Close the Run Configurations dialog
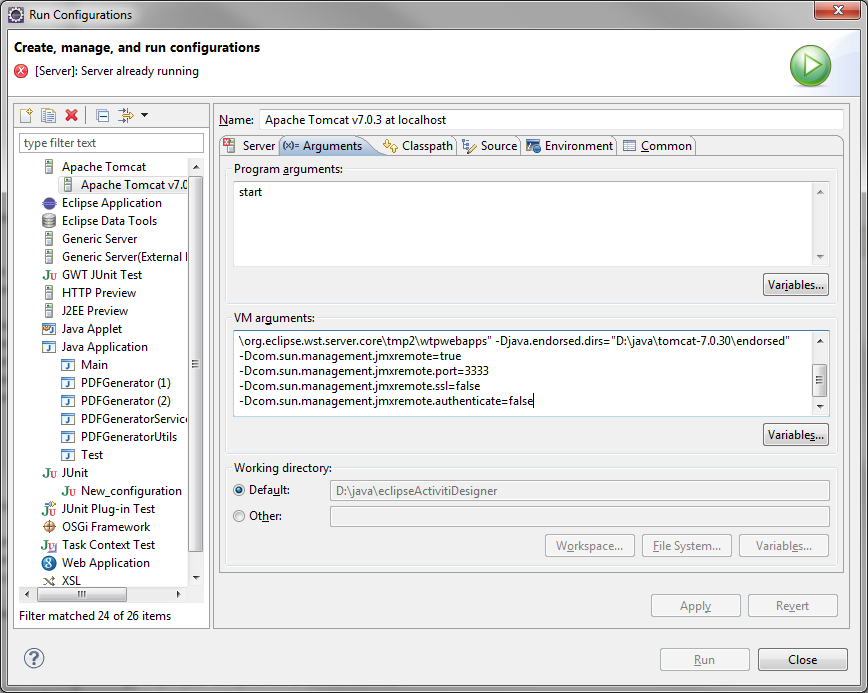Viewport: 868px width, 693px height. point(803,660)
